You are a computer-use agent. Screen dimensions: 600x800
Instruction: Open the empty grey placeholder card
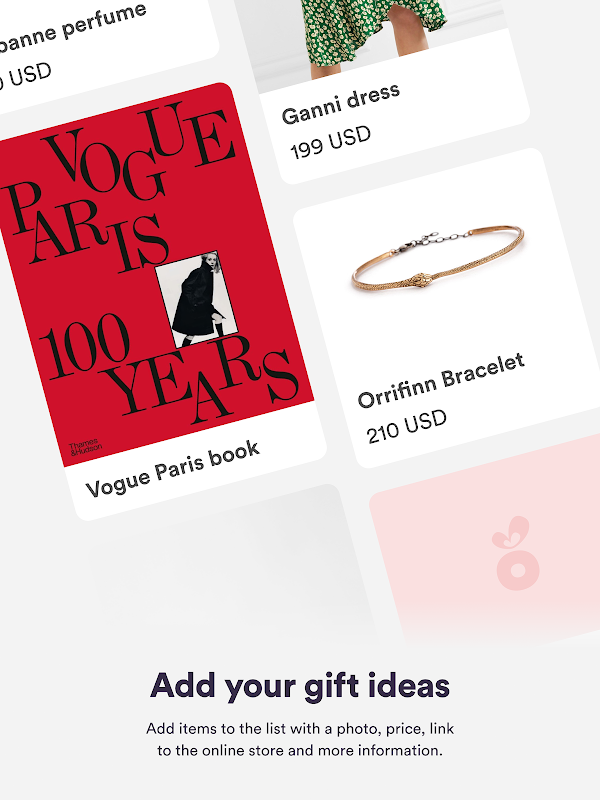232,561
